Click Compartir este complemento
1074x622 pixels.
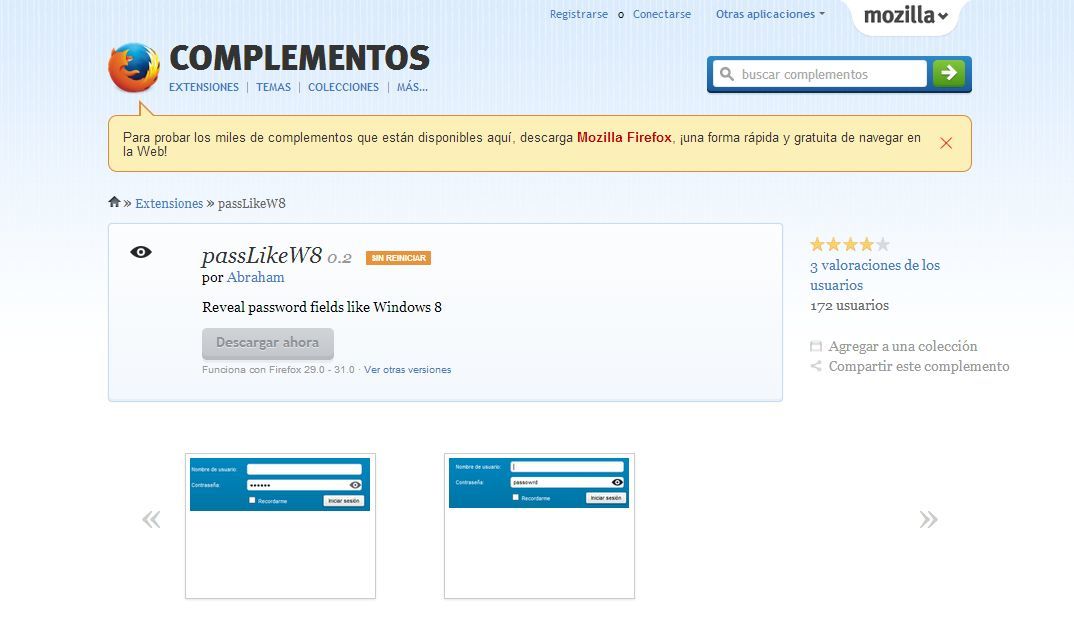tap(919, 366)
